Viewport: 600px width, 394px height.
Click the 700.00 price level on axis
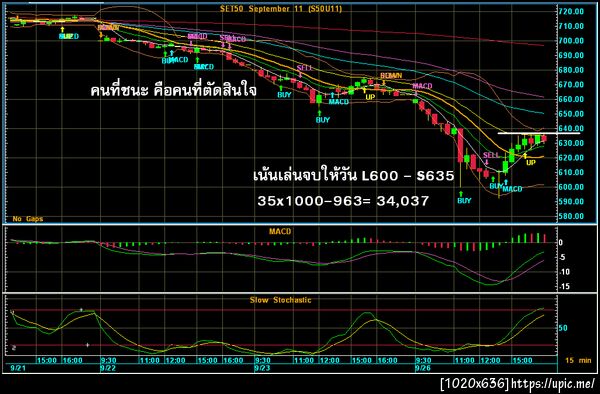coord(571,41)
